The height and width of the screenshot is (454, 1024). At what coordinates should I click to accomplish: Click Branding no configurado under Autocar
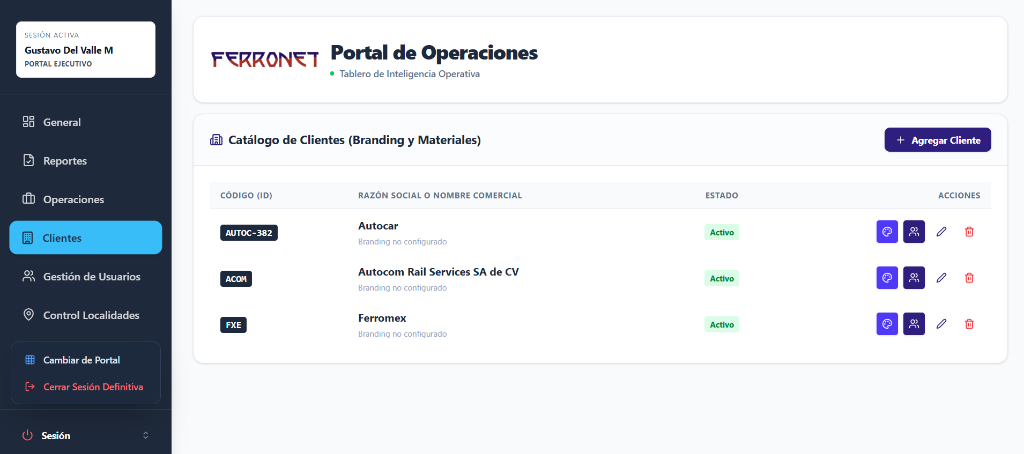click(402, 242)
